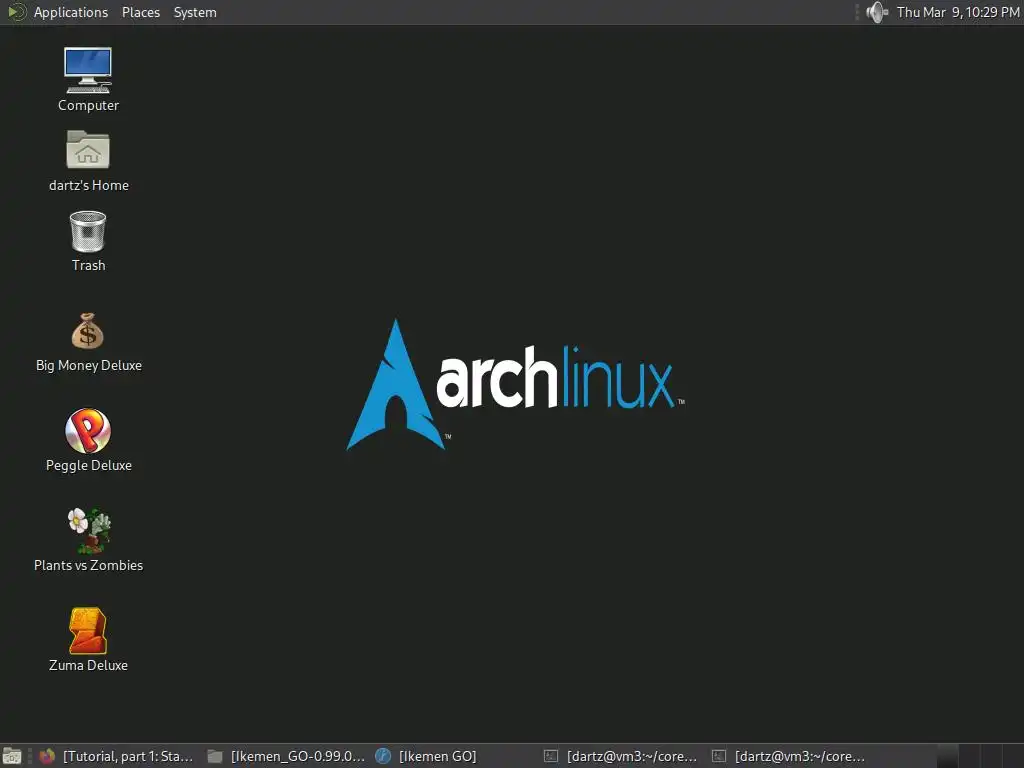Image resolution: width=1024 pixels, height=768 pixels.
Task: Restore the Firefox Tutorial, part 1 window
Action: [118, 756]
